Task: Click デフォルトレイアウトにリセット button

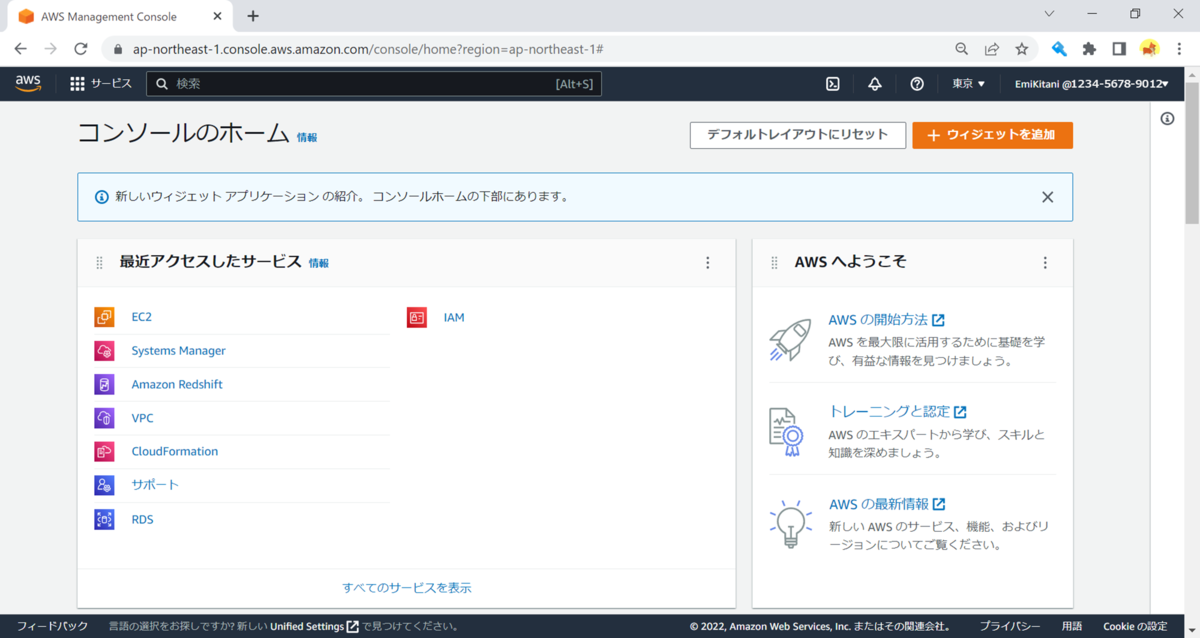Action: click(x=797, y=135)
